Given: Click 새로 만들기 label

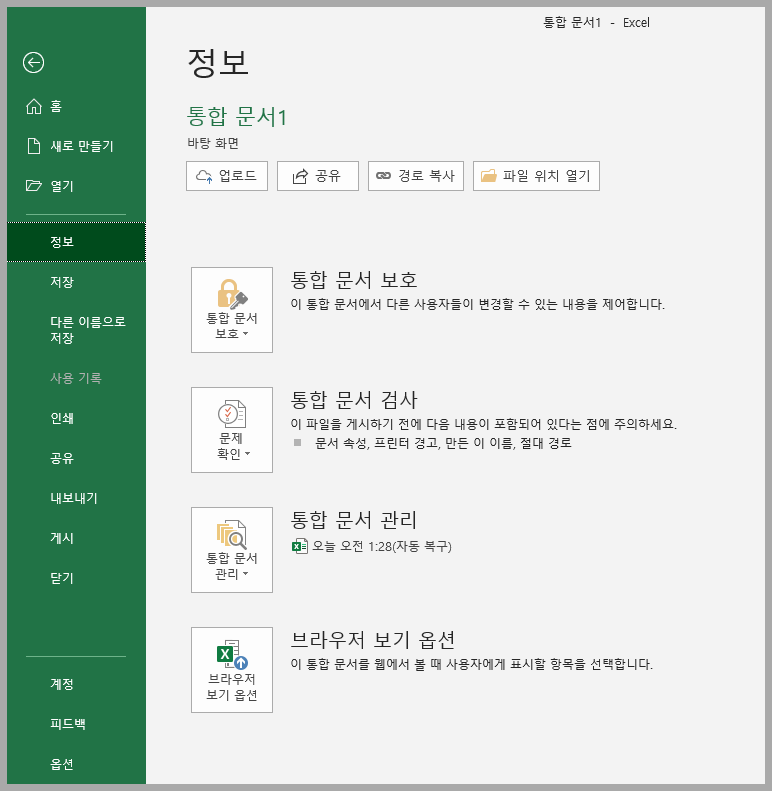Looking at the screenshot, I should click(x=82, y=146).
